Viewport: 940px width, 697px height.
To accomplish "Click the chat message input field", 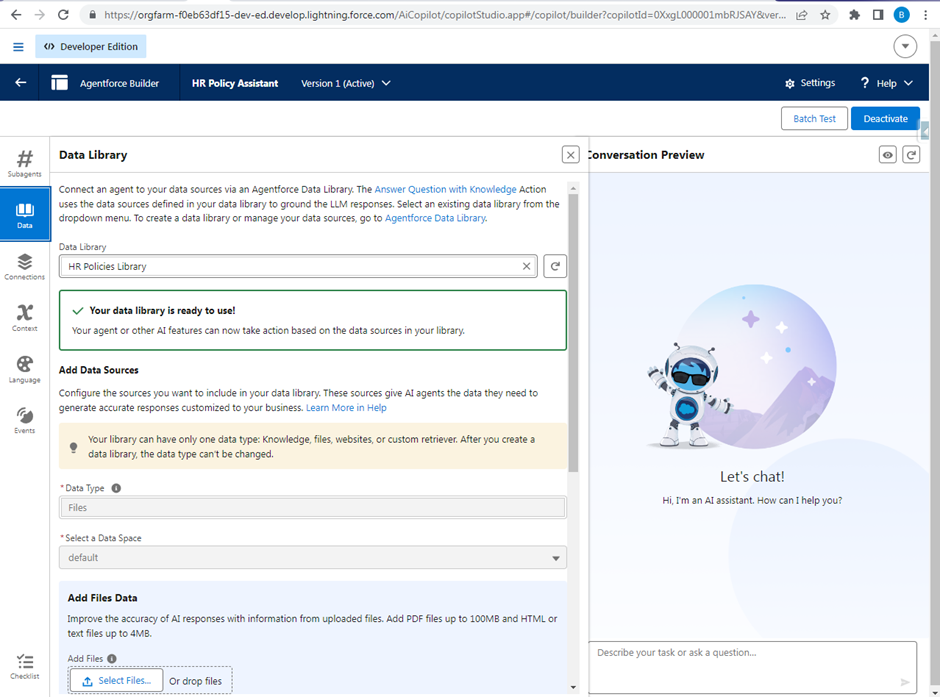I will 752,667.
